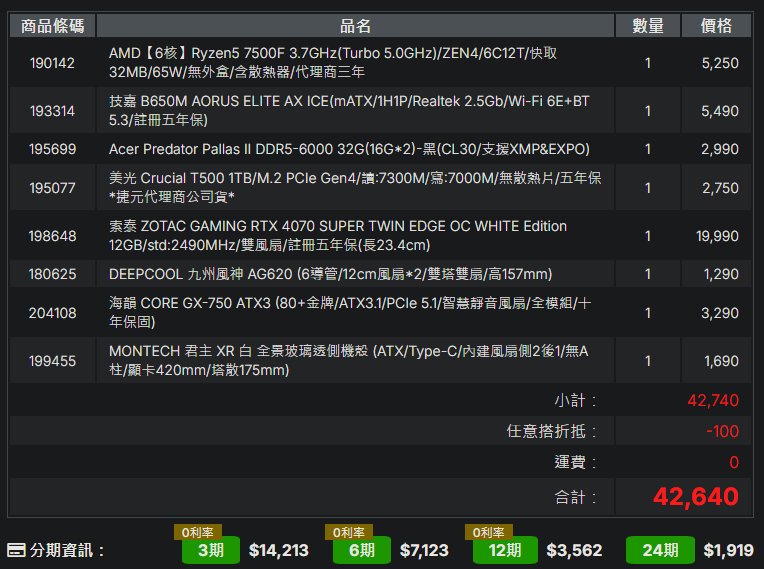Image resolution: width=764 pixels, height=569 pixels.
Task: Select product code 199455
Action: point(52,361)
